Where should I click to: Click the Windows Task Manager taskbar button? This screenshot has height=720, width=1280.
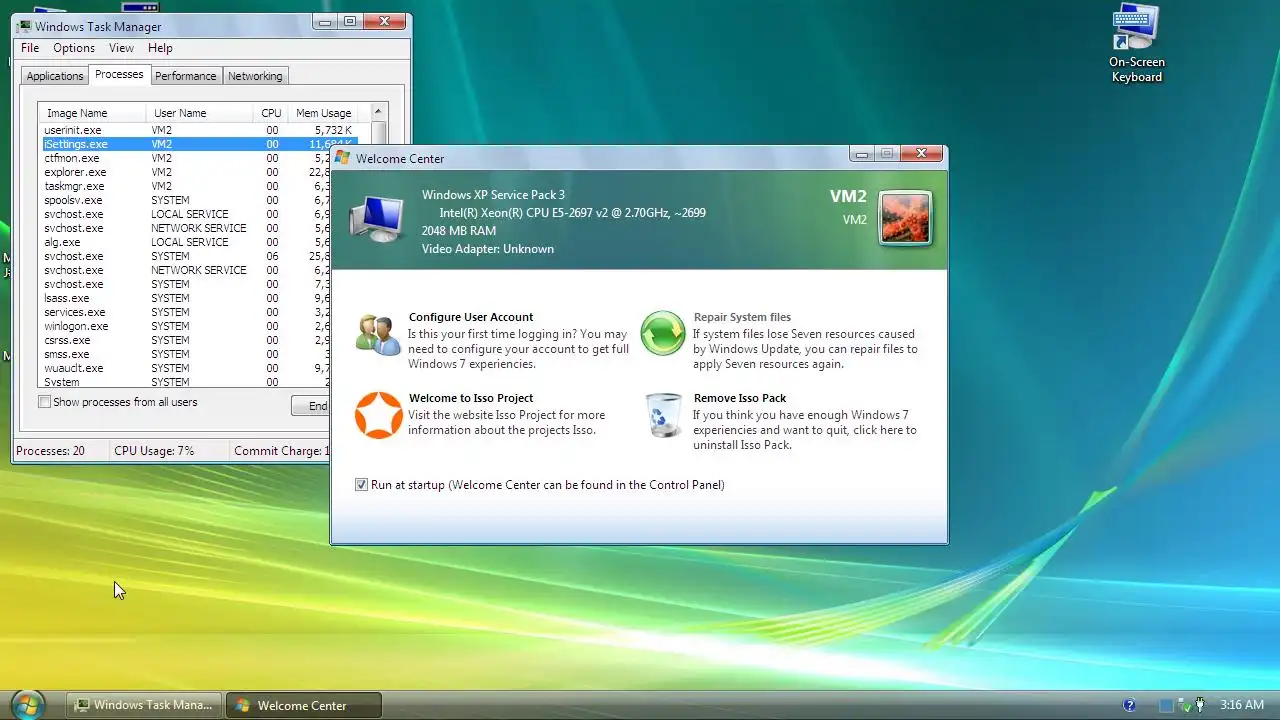pyautogui.click(x=144, y=705)
